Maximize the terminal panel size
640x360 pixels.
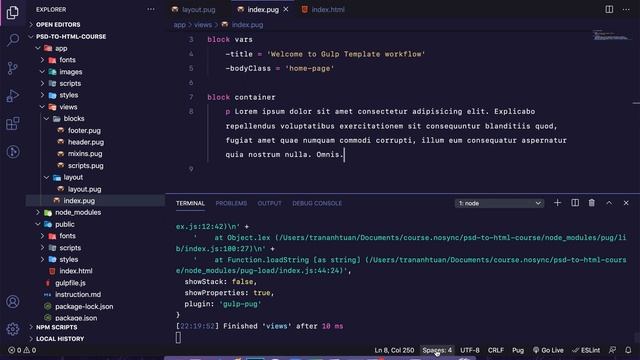(609, 203)
